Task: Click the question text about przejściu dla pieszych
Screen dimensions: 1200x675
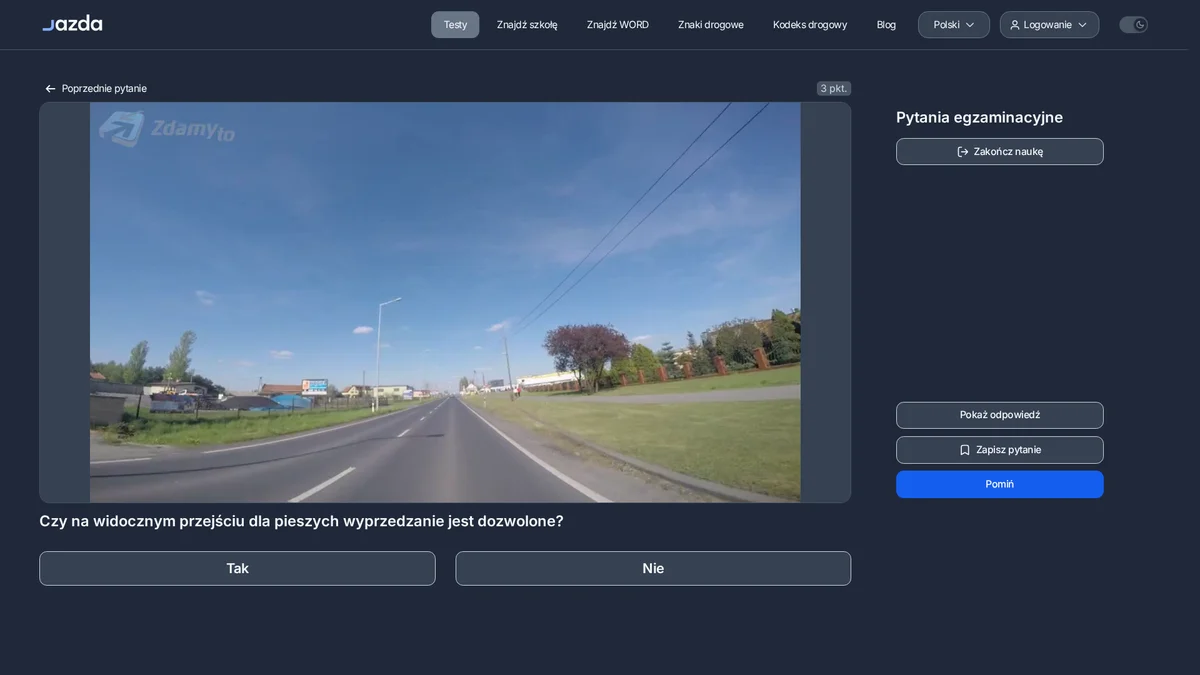Action: [x=301, y=521]
